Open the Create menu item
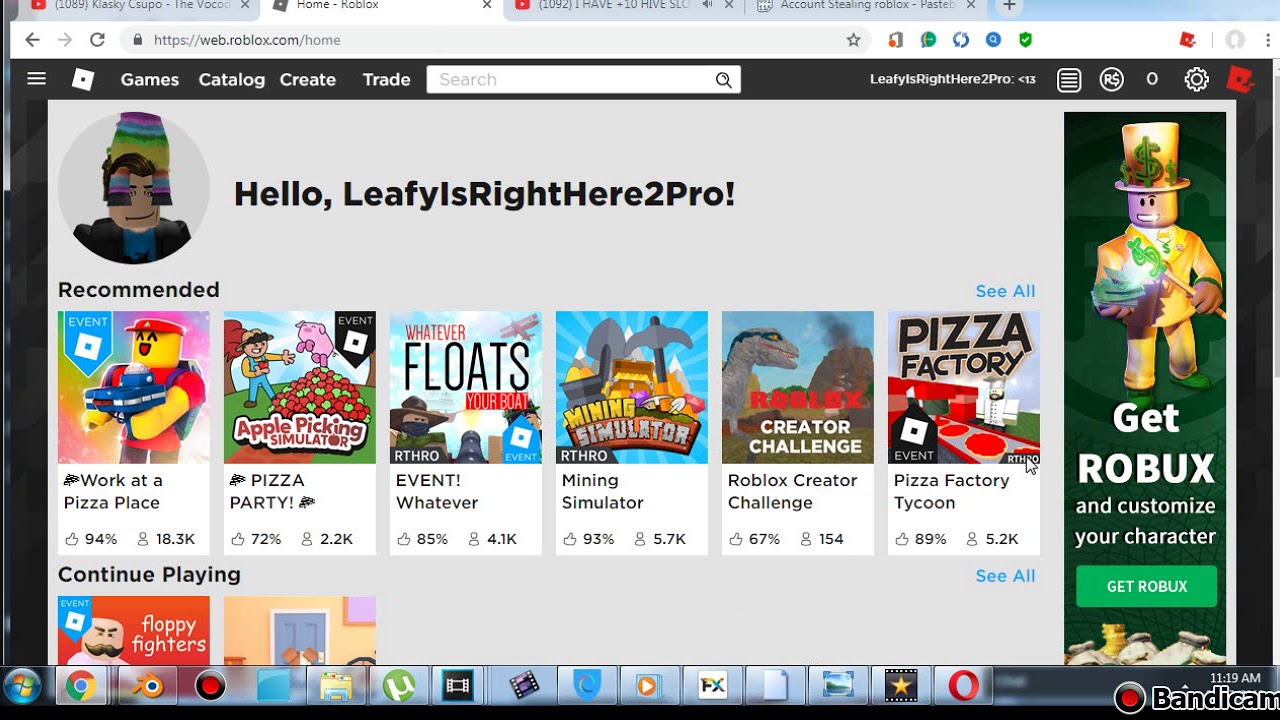This screenshot has width=1280, height=720. coord(308,80)
